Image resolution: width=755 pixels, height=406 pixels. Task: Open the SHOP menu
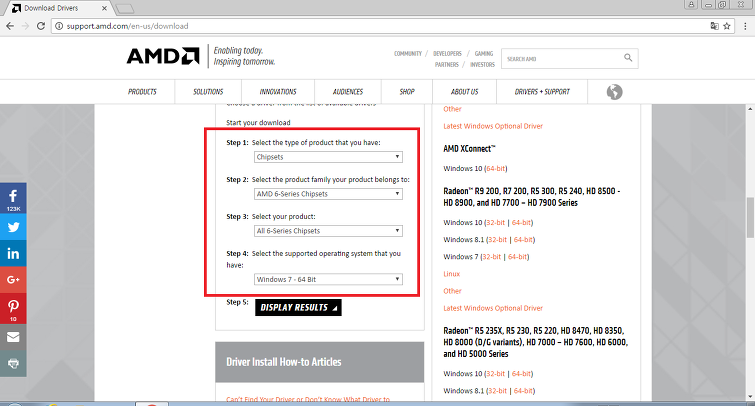[407, 92]
